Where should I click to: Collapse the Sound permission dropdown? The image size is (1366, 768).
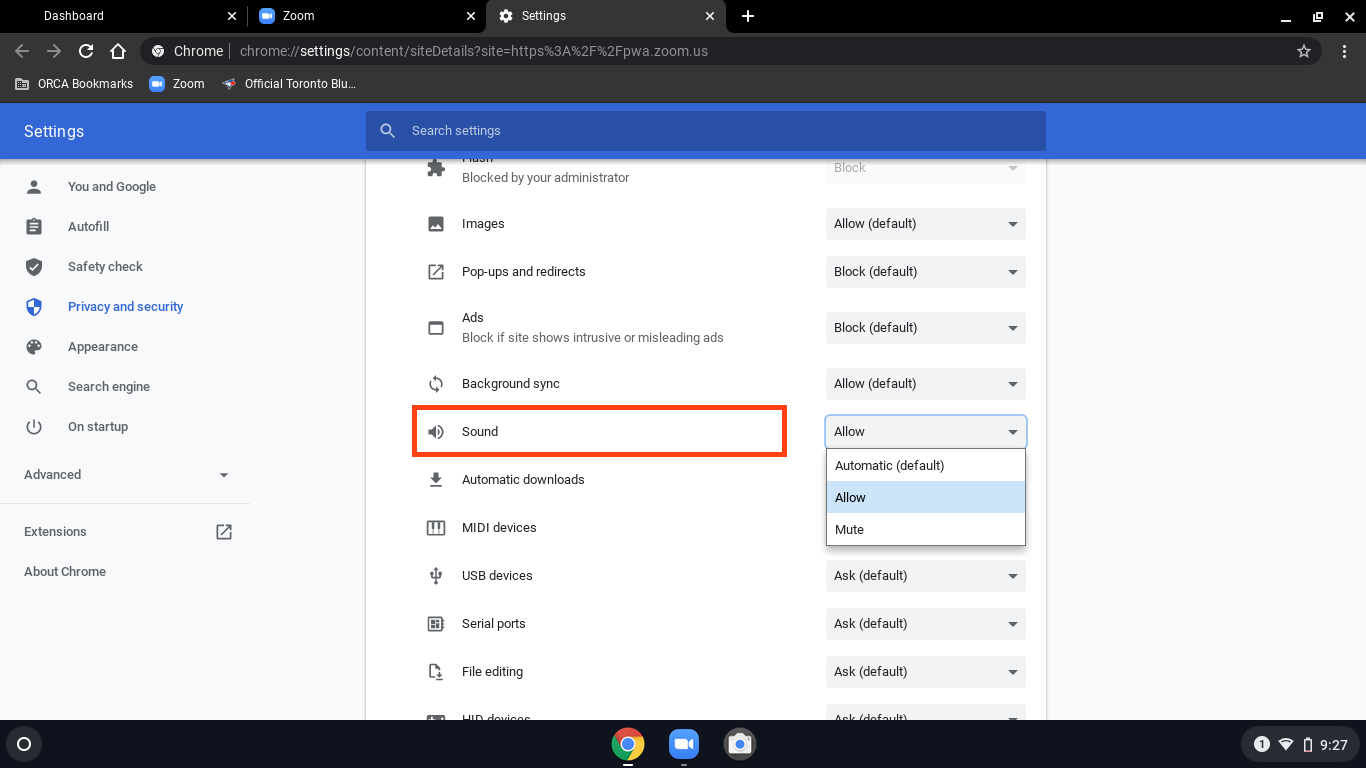pyautogui.click(x=926, y=432)
